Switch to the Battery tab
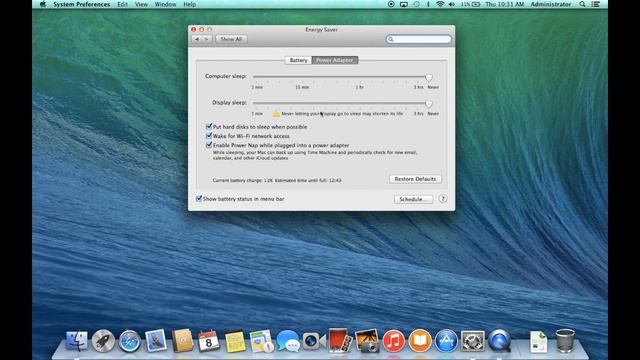Image resolution: width=640 pixels, height=360 pixels. click(298, 60)
